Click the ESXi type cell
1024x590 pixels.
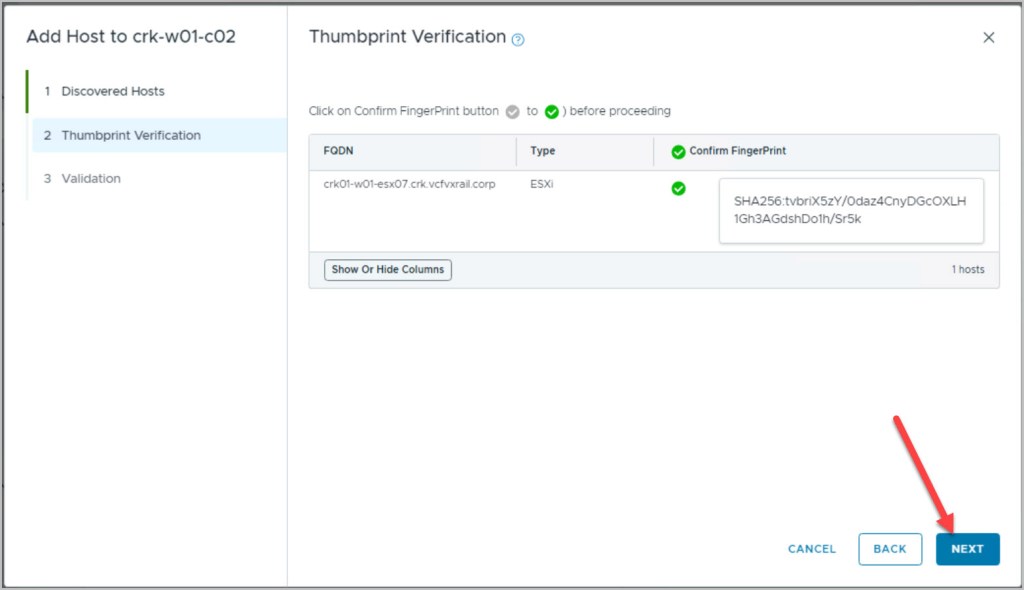pyautogui.click(x=541, y=185)
